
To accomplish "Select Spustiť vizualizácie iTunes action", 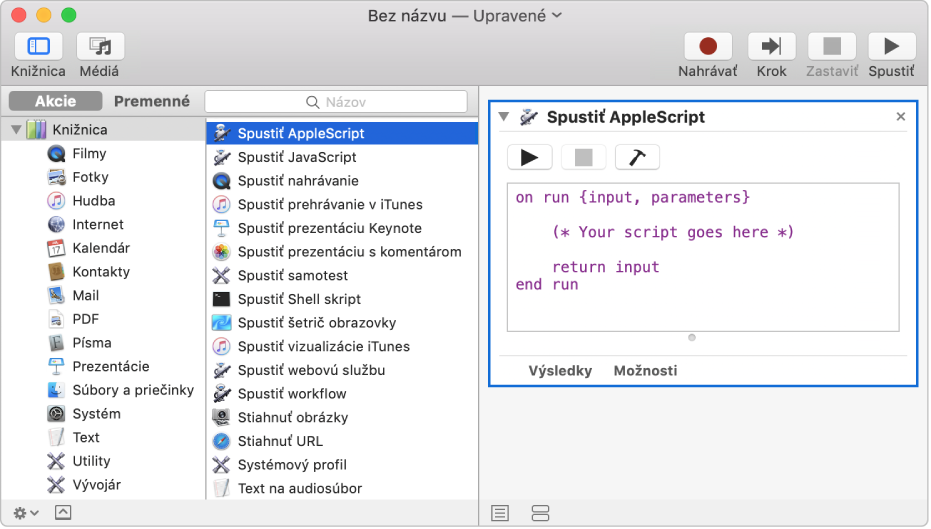I will pos(342,347).
